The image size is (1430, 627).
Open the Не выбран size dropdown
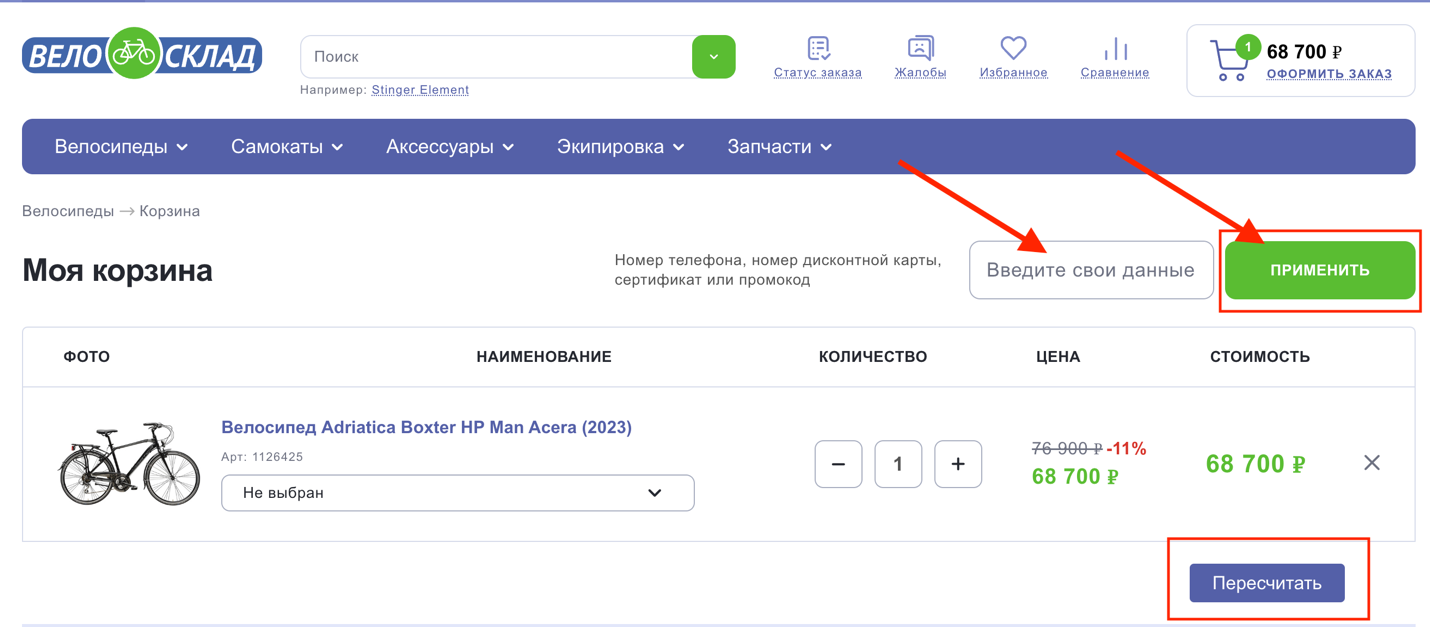coord(457,493)
